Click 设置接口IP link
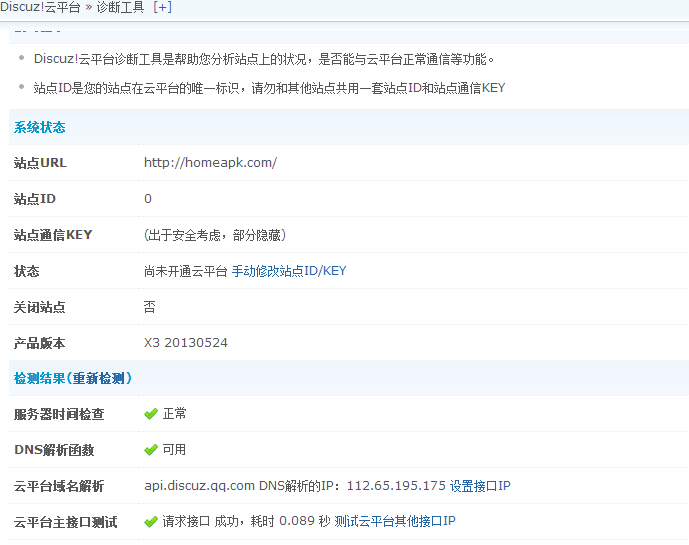 tap(480, 486)
